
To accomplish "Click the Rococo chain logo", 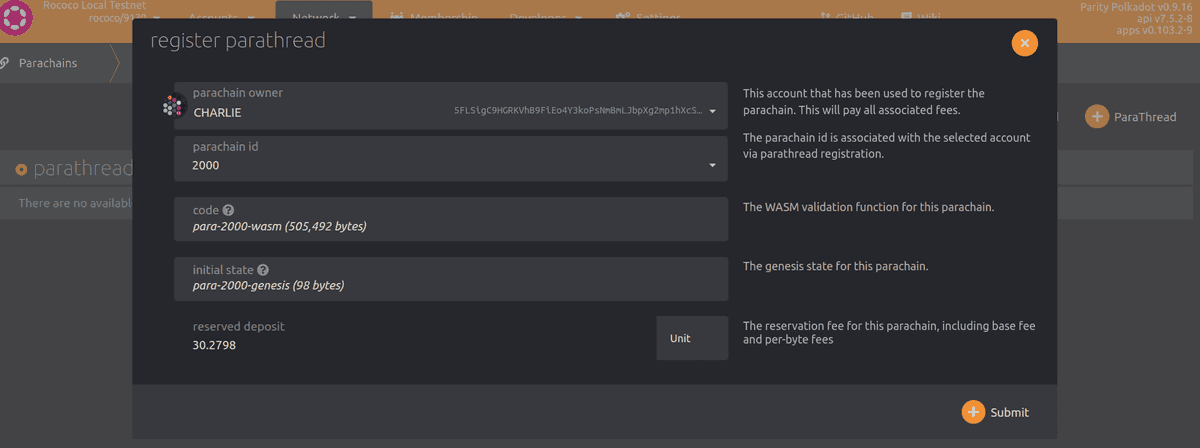I will tap(14, 18).
